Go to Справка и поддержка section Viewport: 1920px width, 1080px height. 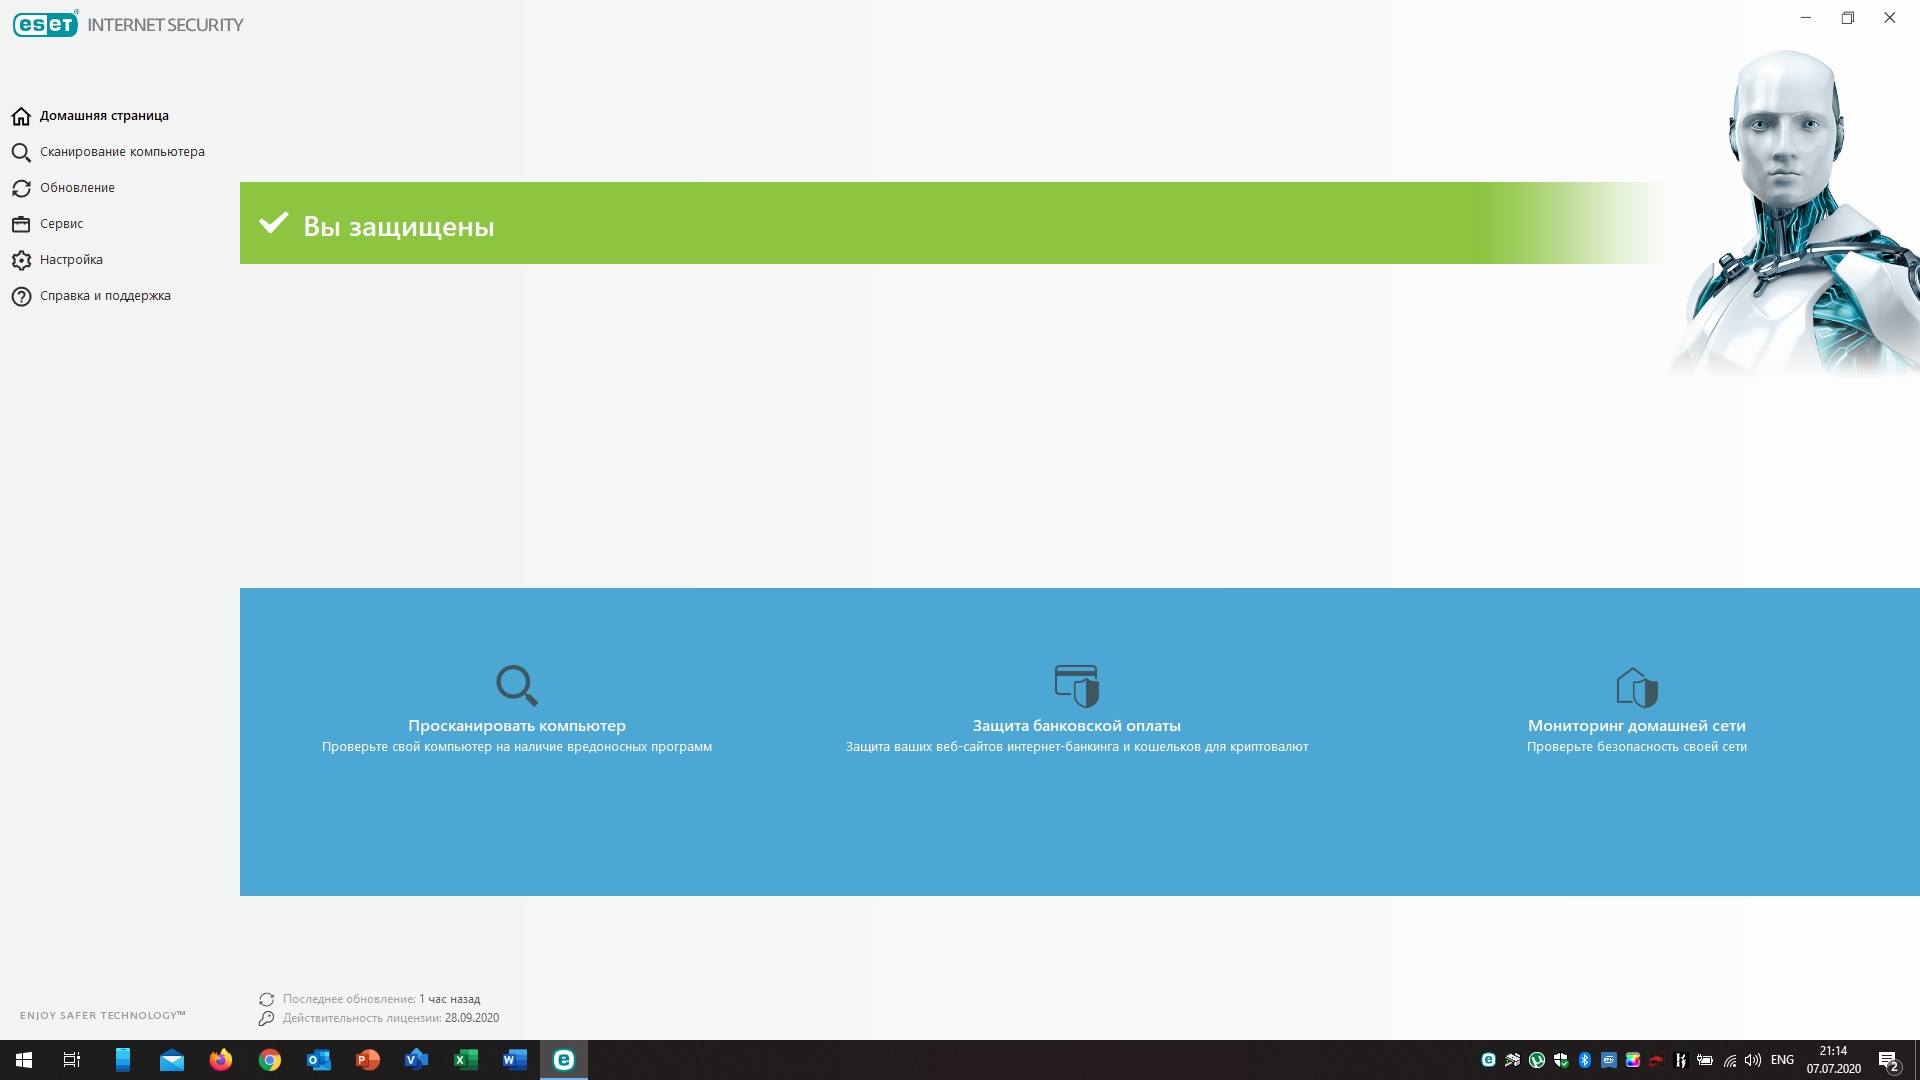[x=105, y=296]
